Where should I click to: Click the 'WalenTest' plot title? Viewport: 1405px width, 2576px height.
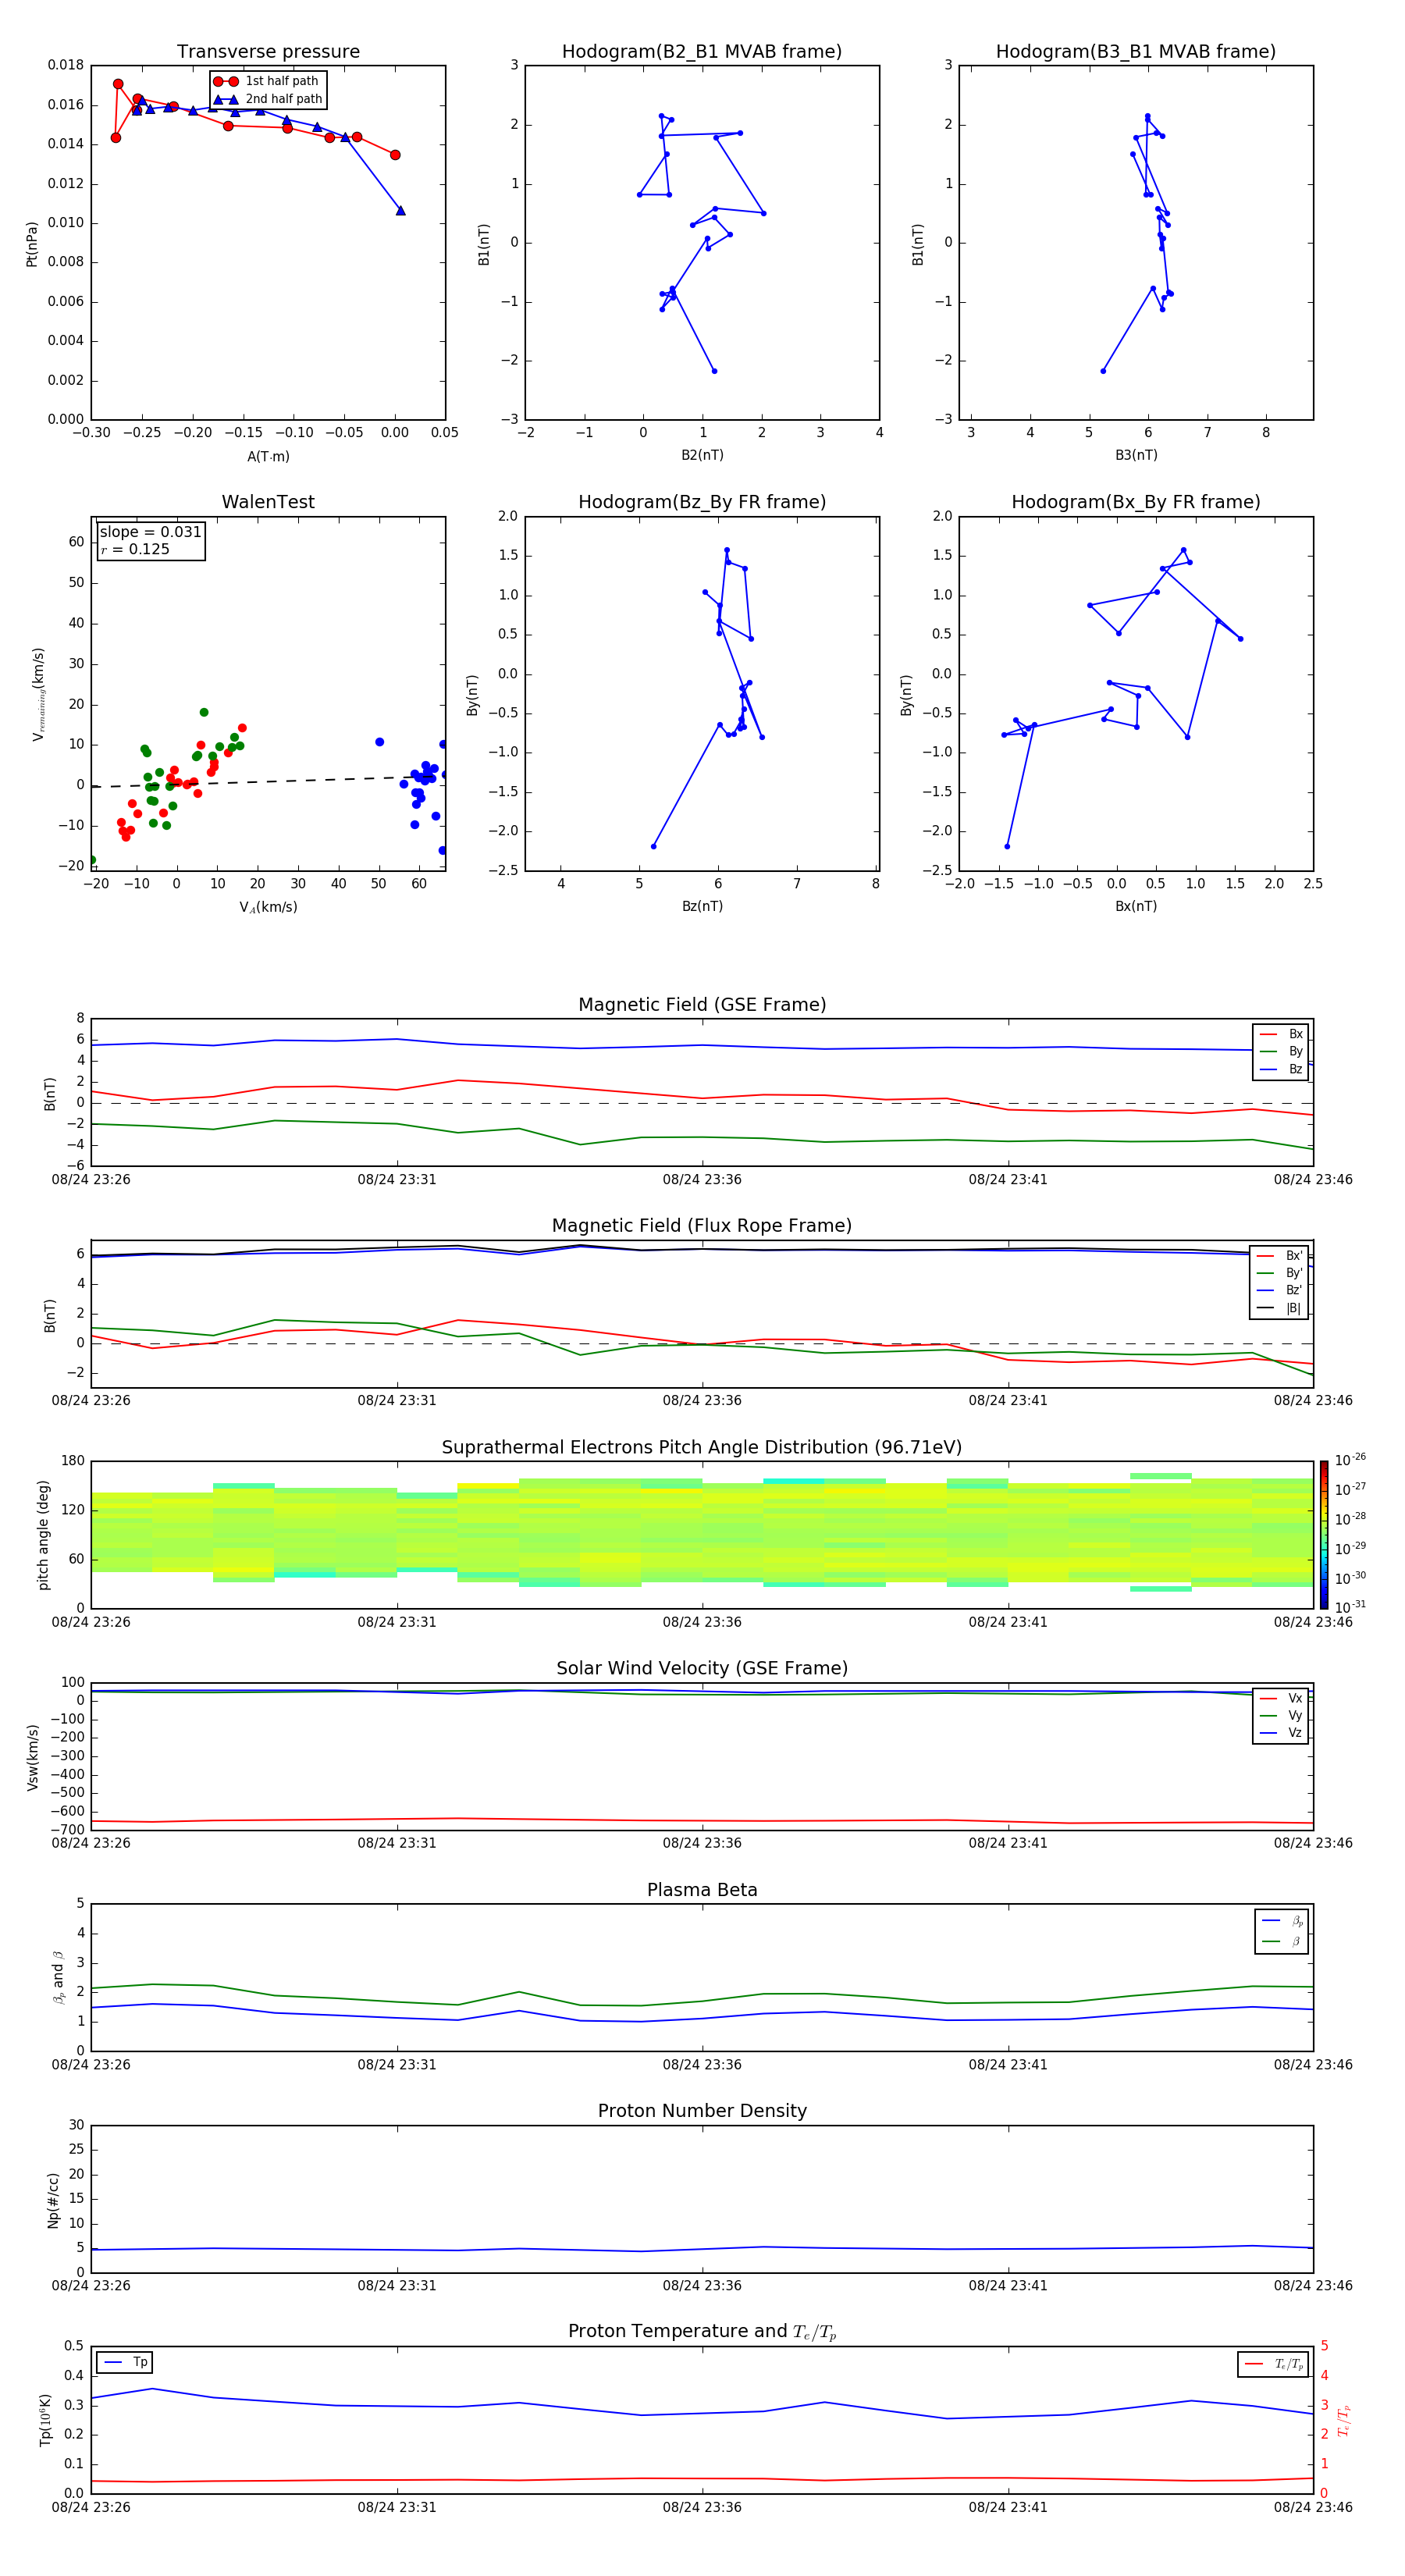tap(268, 502)
